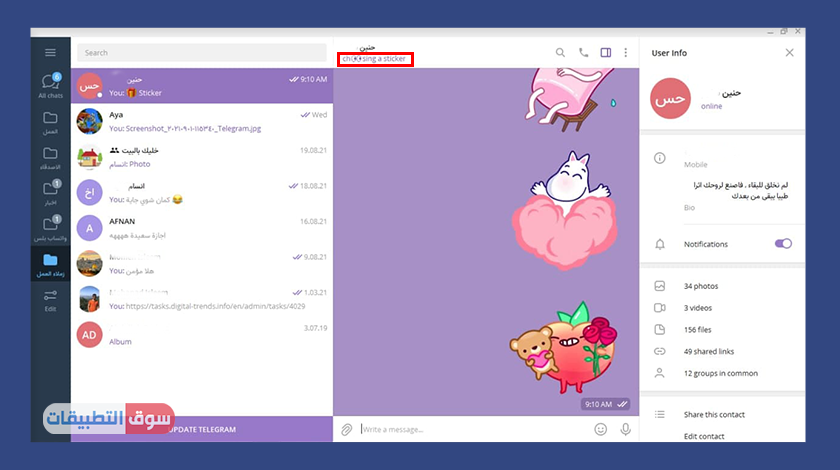Click the file icon beside 156 files
The height and width of the screenshot is (470, 840).
click(x=659, y=330)
